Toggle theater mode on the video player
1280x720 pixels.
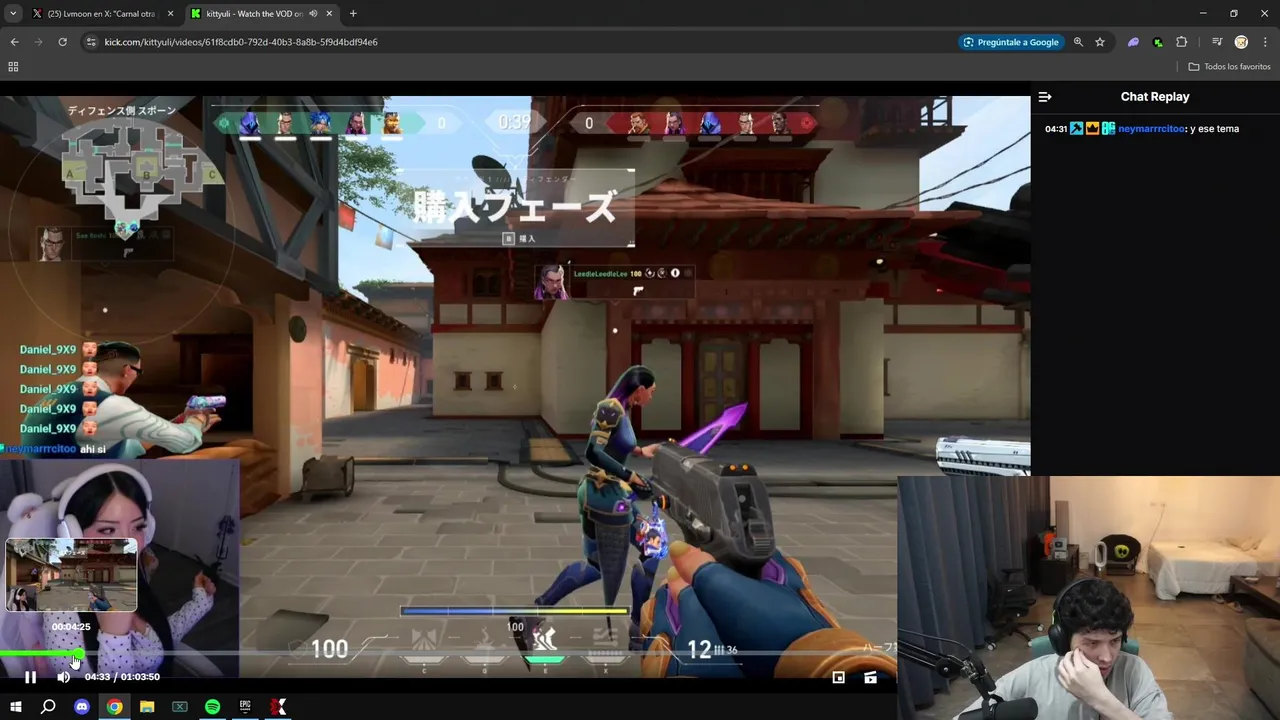pyautogui.click(x=870, y=677)
